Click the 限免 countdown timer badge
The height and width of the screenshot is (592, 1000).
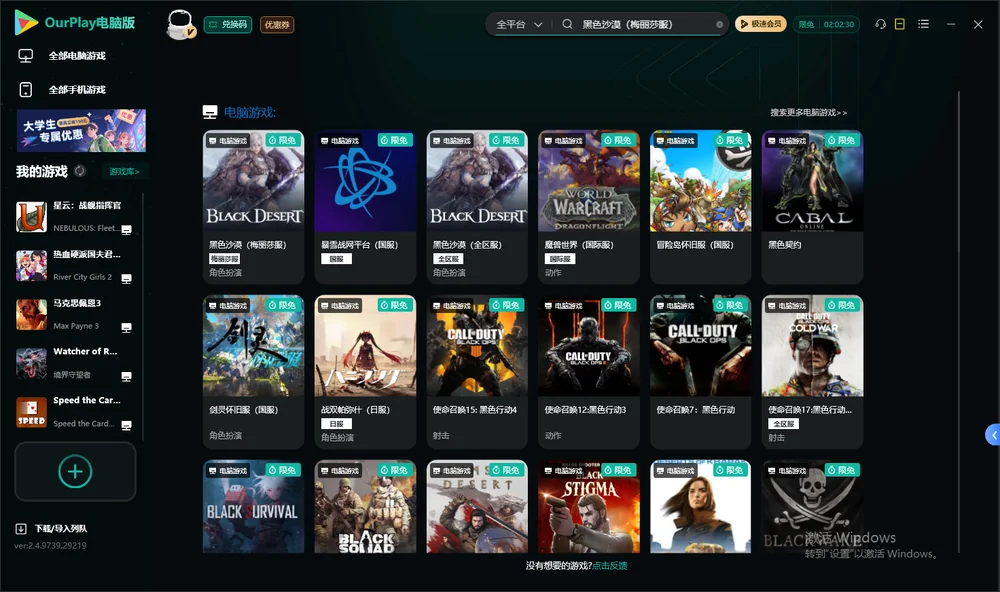(827, 24)
